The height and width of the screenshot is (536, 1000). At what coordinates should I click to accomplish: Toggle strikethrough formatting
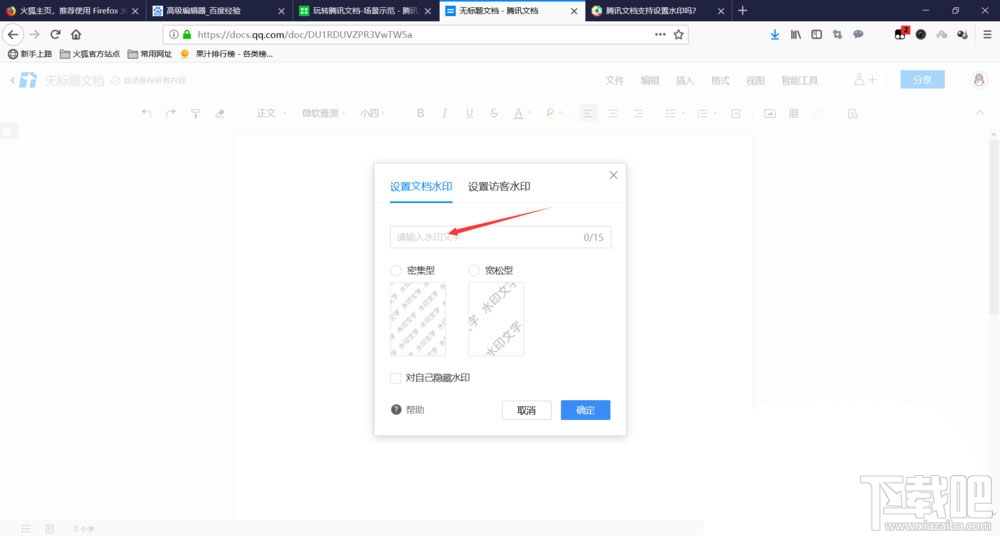click(x=494, y=113)
